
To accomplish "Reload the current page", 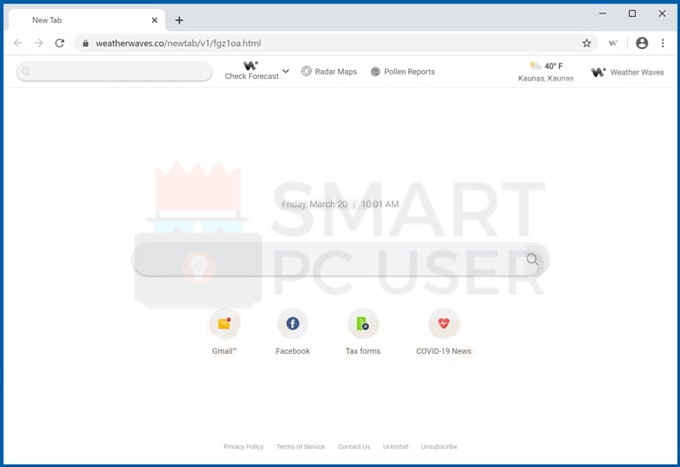I will coord(59,43).
